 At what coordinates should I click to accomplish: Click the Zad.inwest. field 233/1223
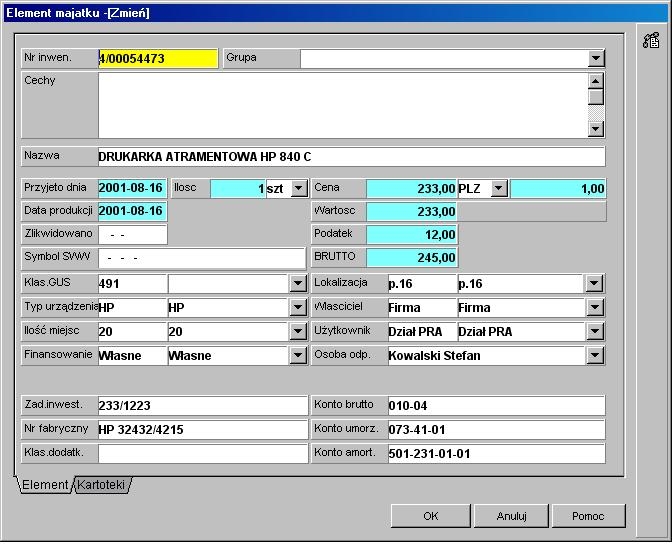(x=203, y=405)
